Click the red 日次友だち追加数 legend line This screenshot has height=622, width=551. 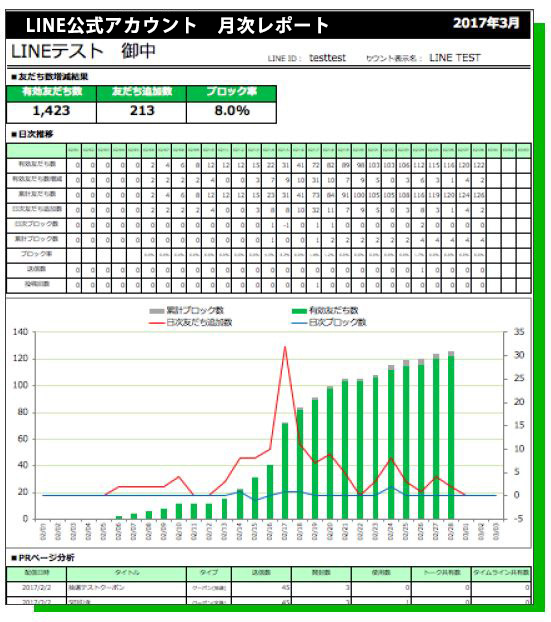point(156,323)
